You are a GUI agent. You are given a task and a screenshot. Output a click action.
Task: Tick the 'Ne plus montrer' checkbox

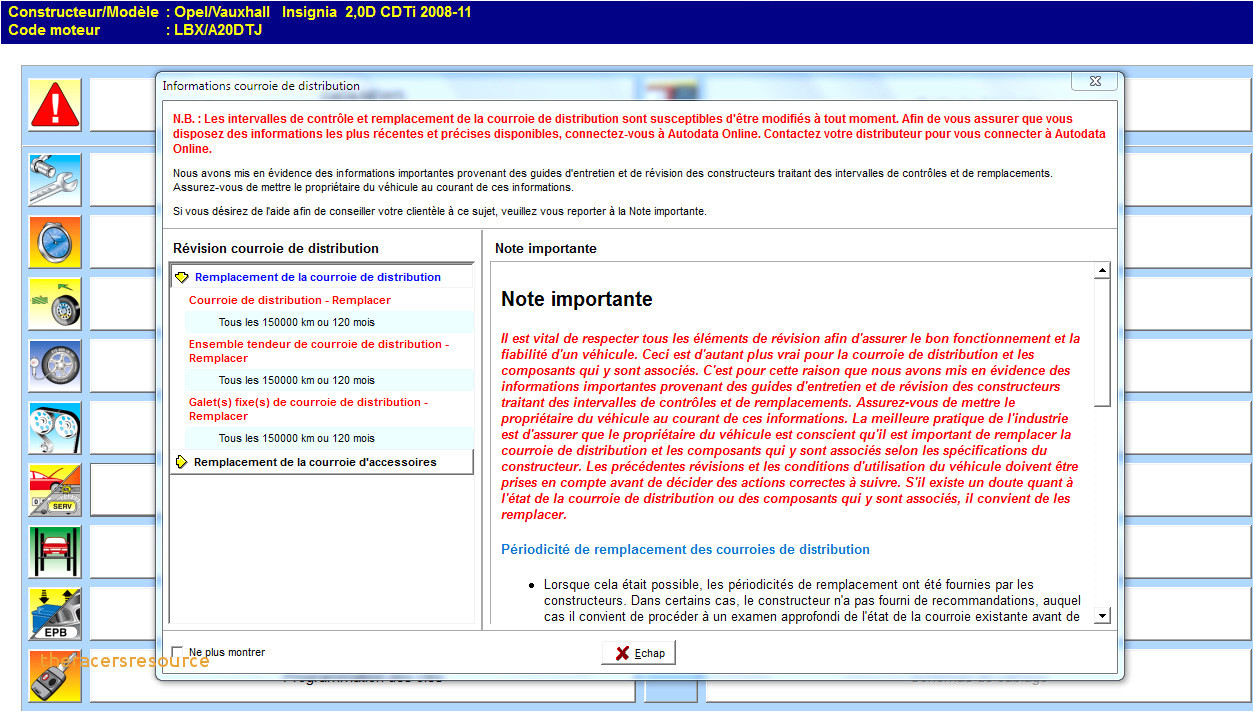point(178,652)
